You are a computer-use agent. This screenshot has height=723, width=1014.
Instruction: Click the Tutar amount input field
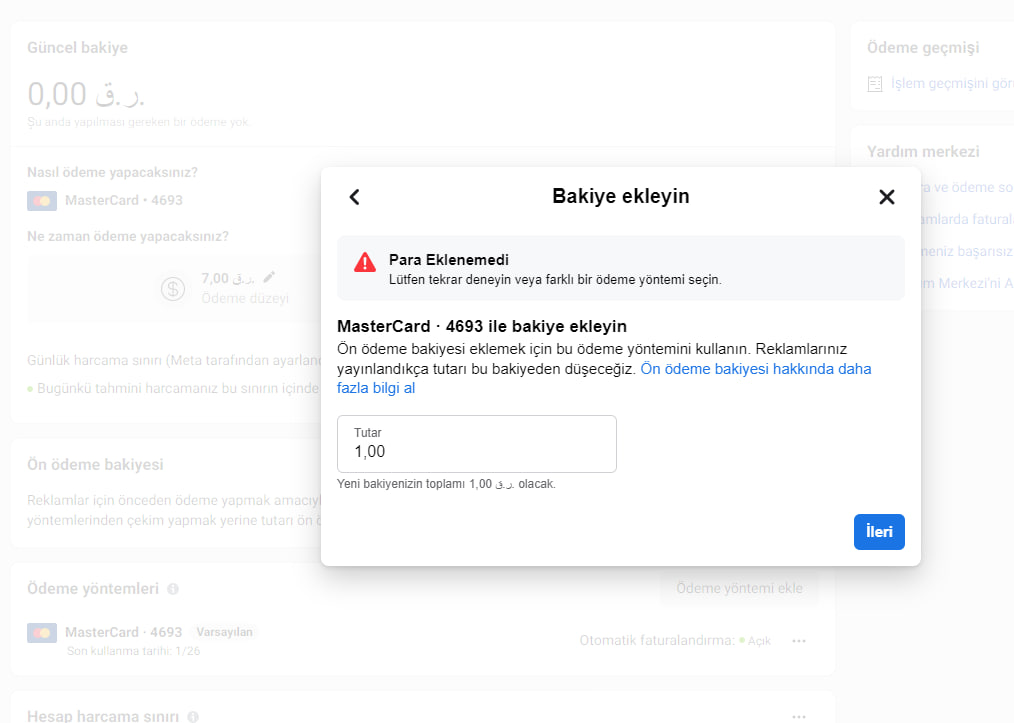477,444
